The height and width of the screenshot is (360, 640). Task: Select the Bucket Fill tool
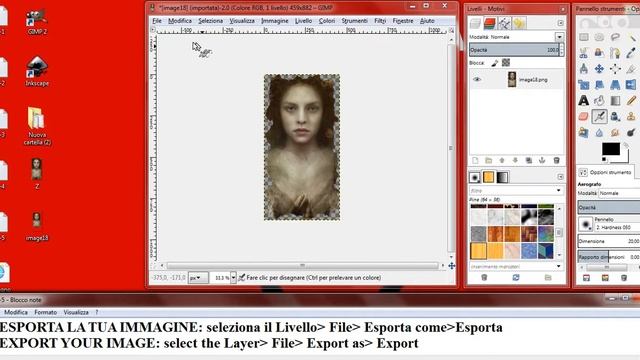599,100
